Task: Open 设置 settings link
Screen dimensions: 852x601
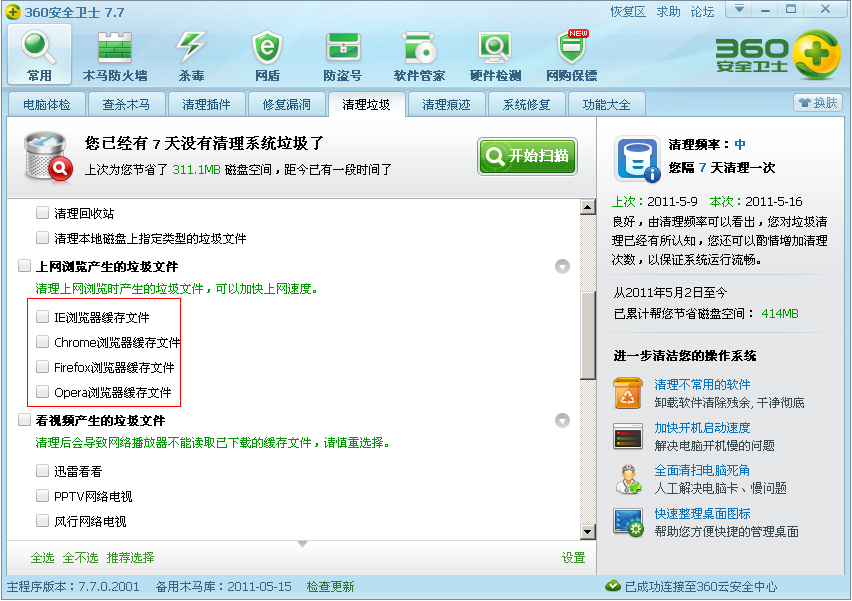Action: pyautogui.click(x=573, y=558)
